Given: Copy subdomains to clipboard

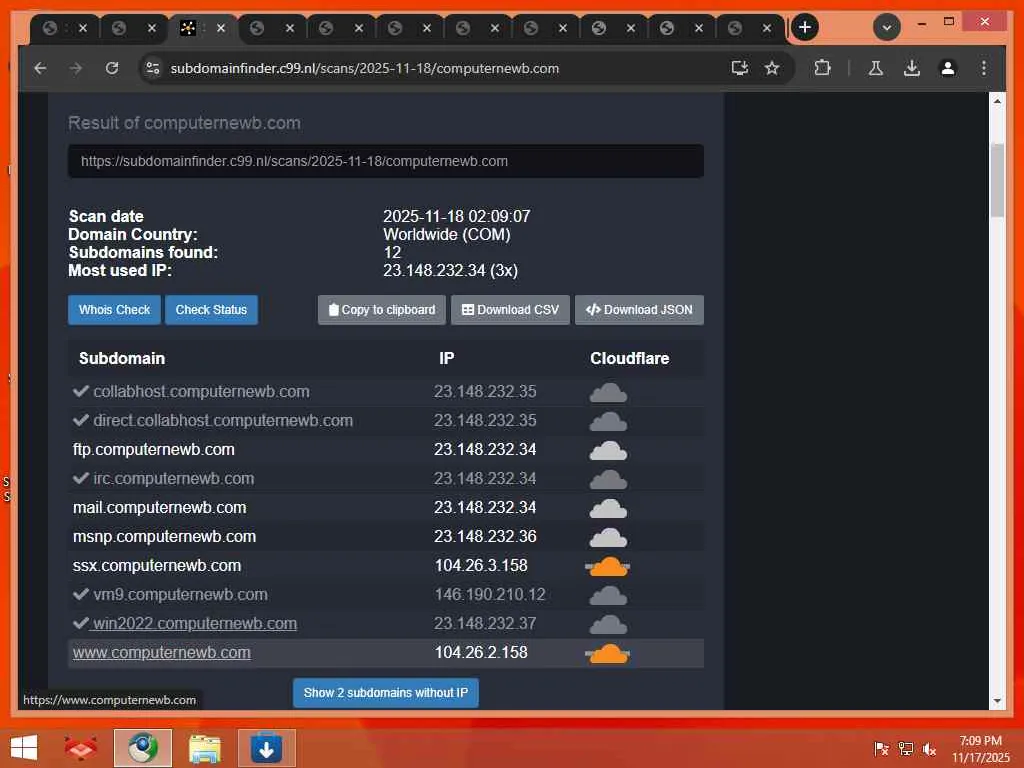Looking at the screenshot, I should pyautogui.click(x=381, y=310).
